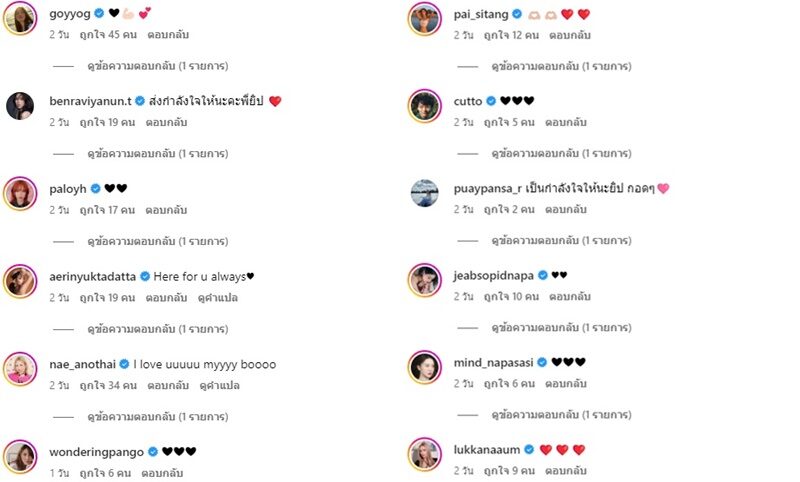Screen dimensions: 800x482
Task: Show replies under nae_anothai's comment
Action: tap(158, 417)
